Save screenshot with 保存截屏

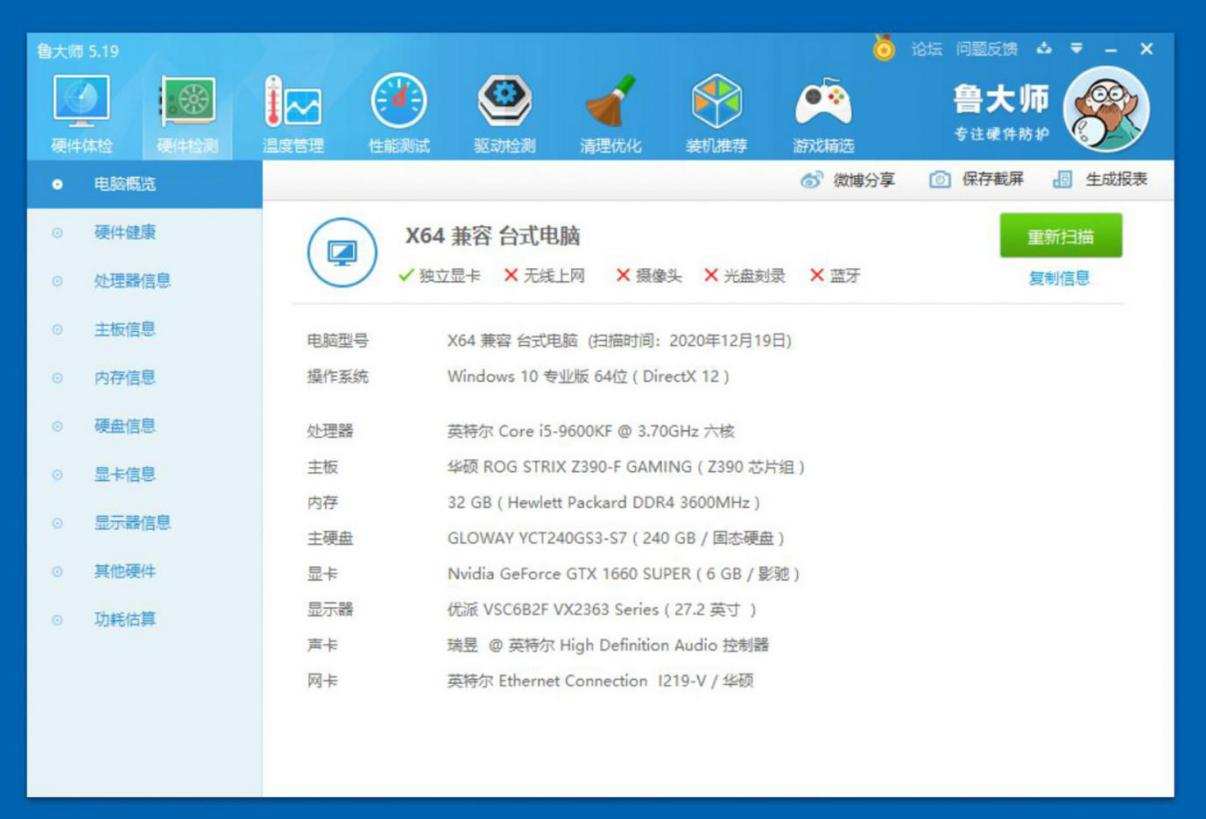(976, 180)
